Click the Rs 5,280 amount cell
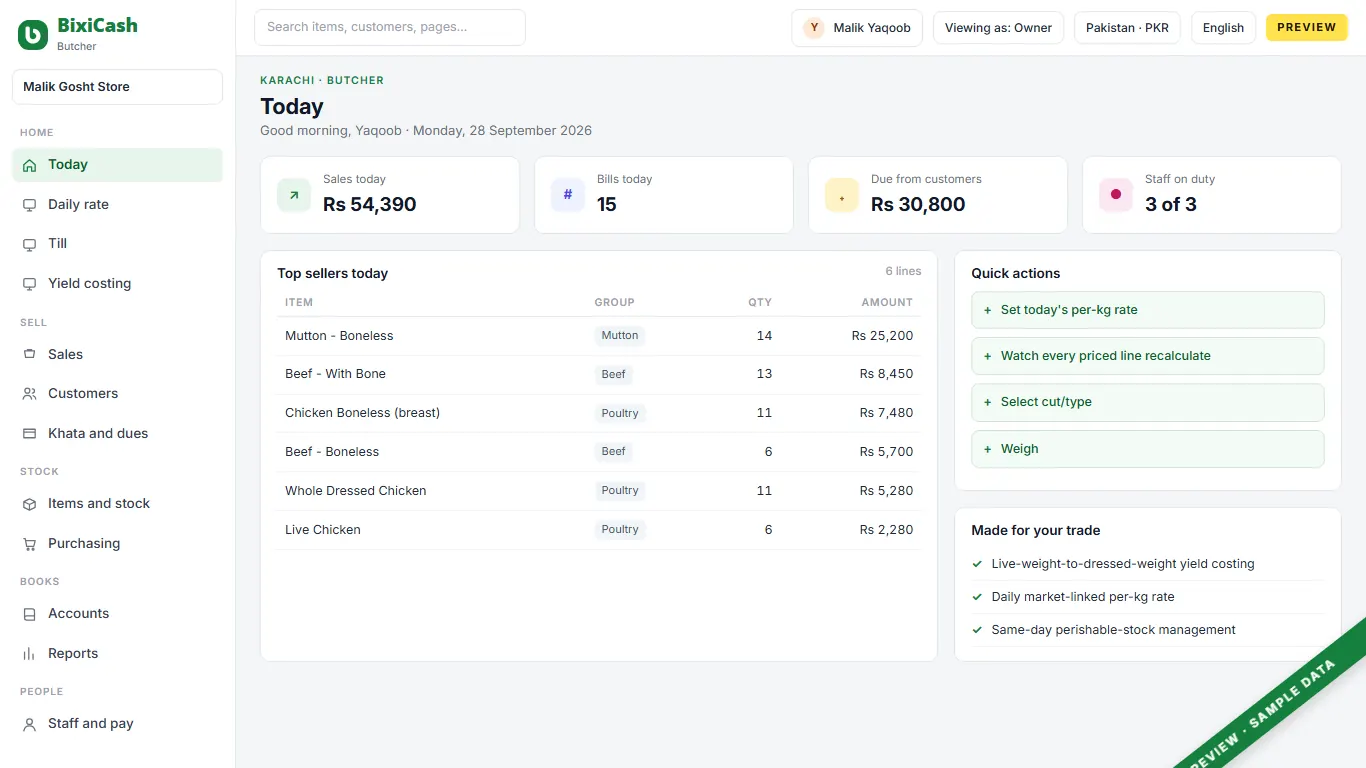 (x=886, y=491)
